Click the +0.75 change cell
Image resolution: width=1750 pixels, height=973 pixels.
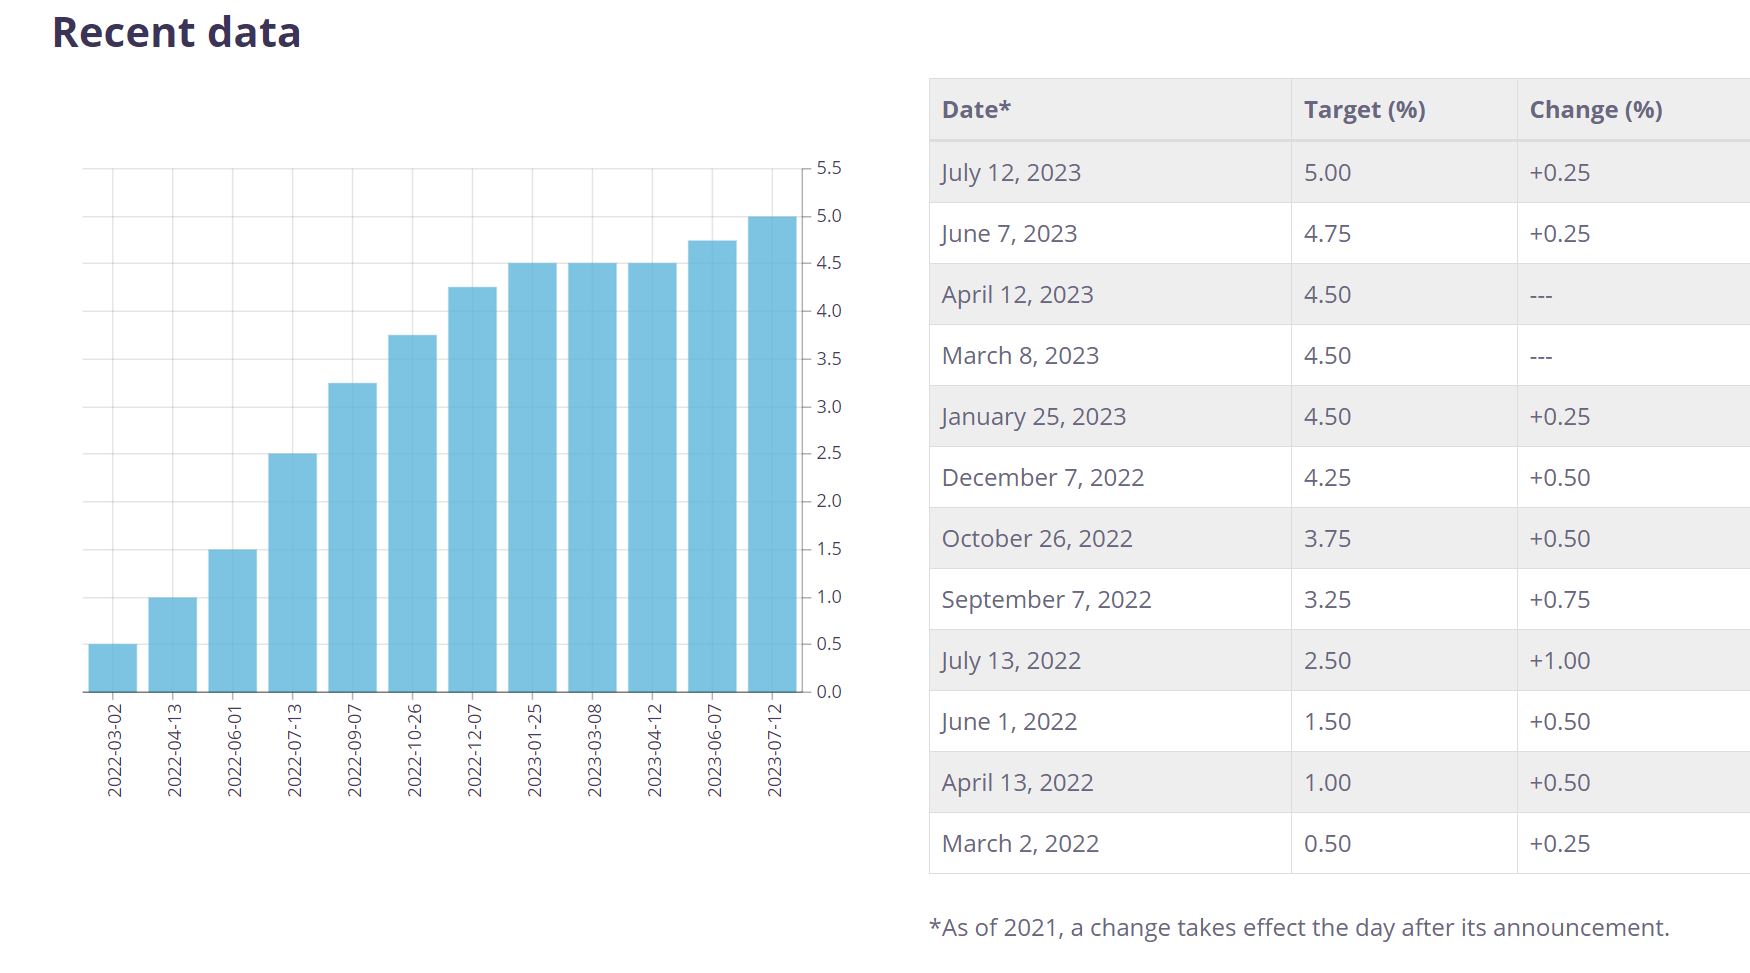(1634, 599)
